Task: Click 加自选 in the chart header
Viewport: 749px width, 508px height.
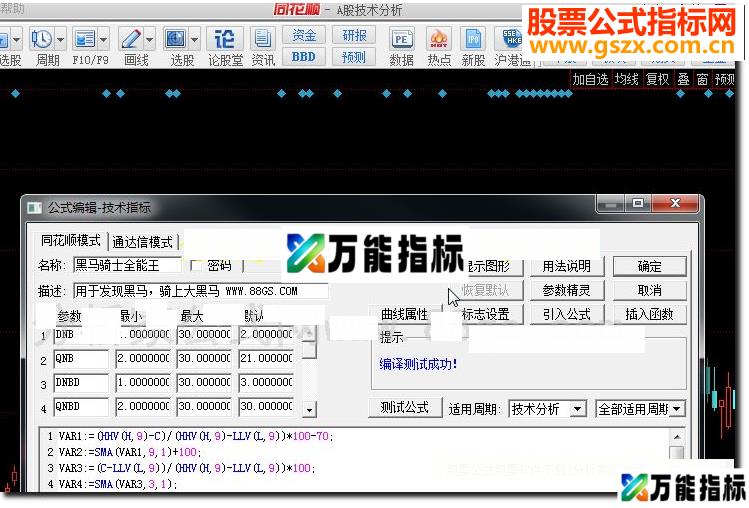Action: click(x=590, y=79)
